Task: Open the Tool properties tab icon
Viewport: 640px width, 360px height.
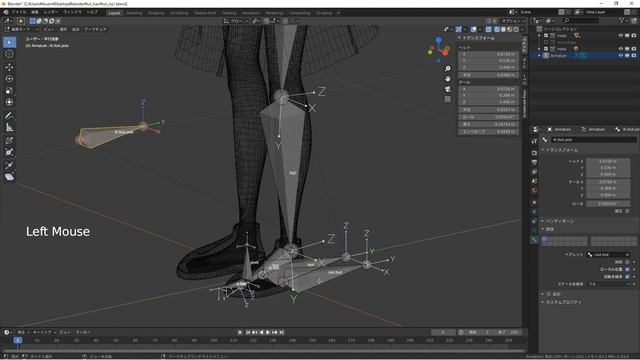Action: point(534,141)
